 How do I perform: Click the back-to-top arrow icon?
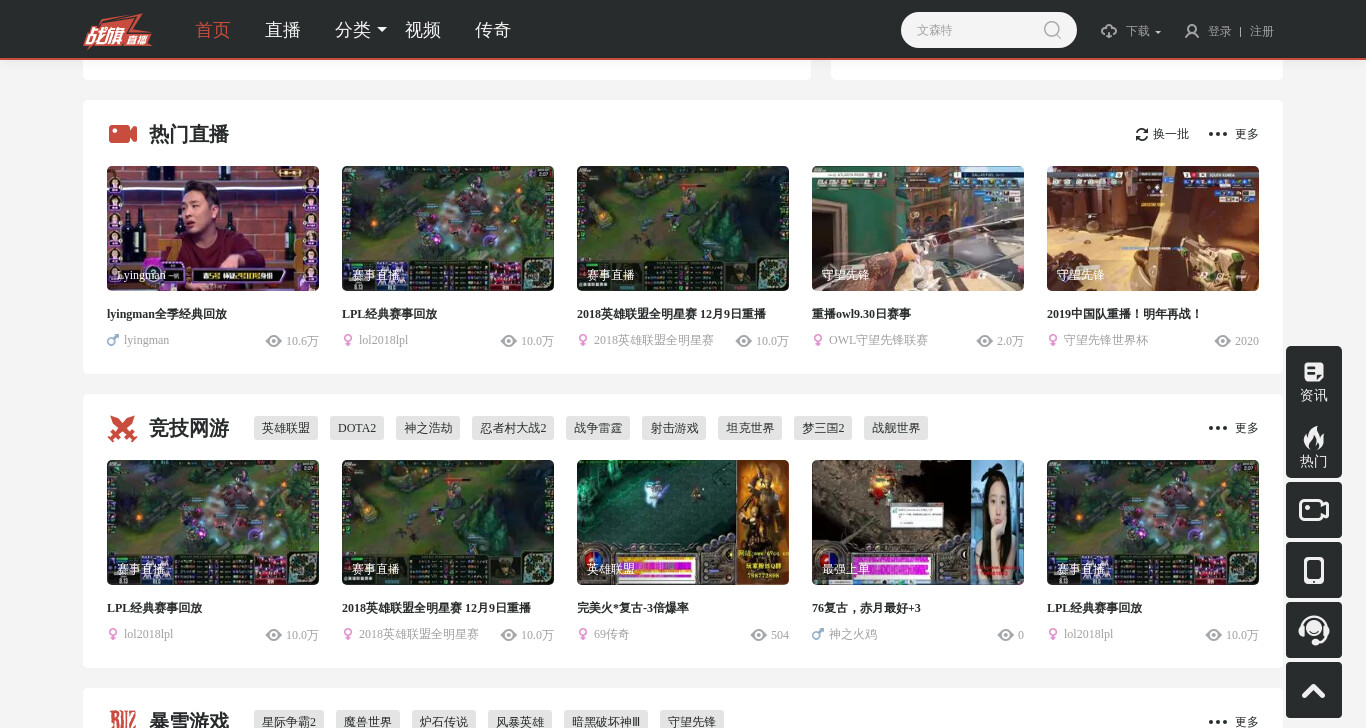click(1314, 690)
